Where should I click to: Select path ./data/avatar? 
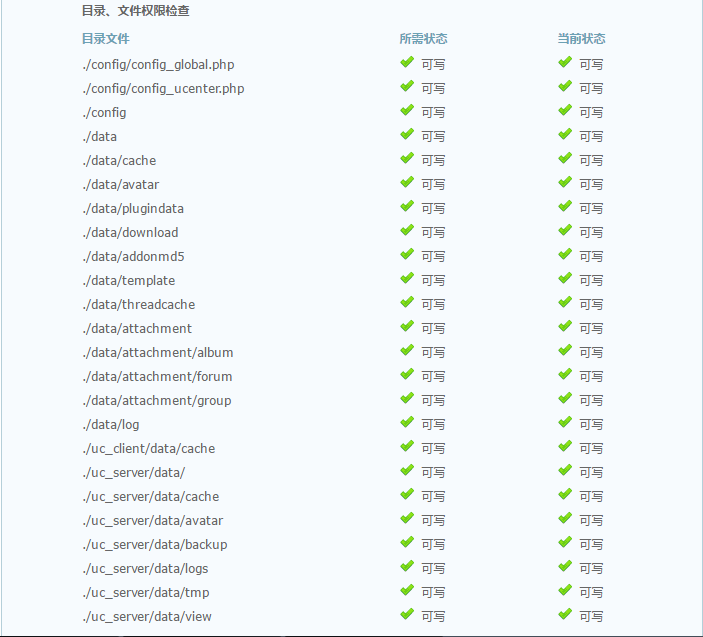[121, 185]
